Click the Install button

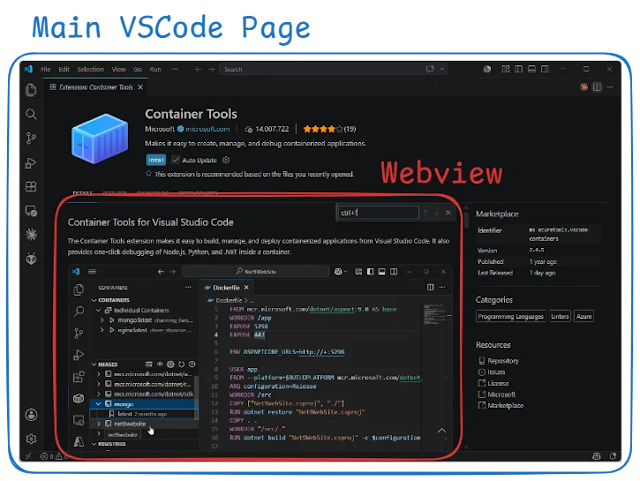[x=156, y=160]
